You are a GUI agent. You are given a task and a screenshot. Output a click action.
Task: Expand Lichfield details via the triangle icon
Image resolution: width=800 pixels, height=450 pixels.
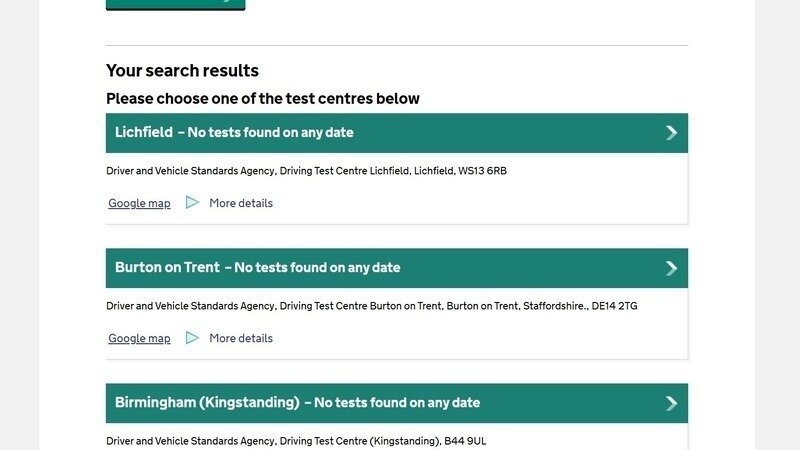[x=192, y=203]
